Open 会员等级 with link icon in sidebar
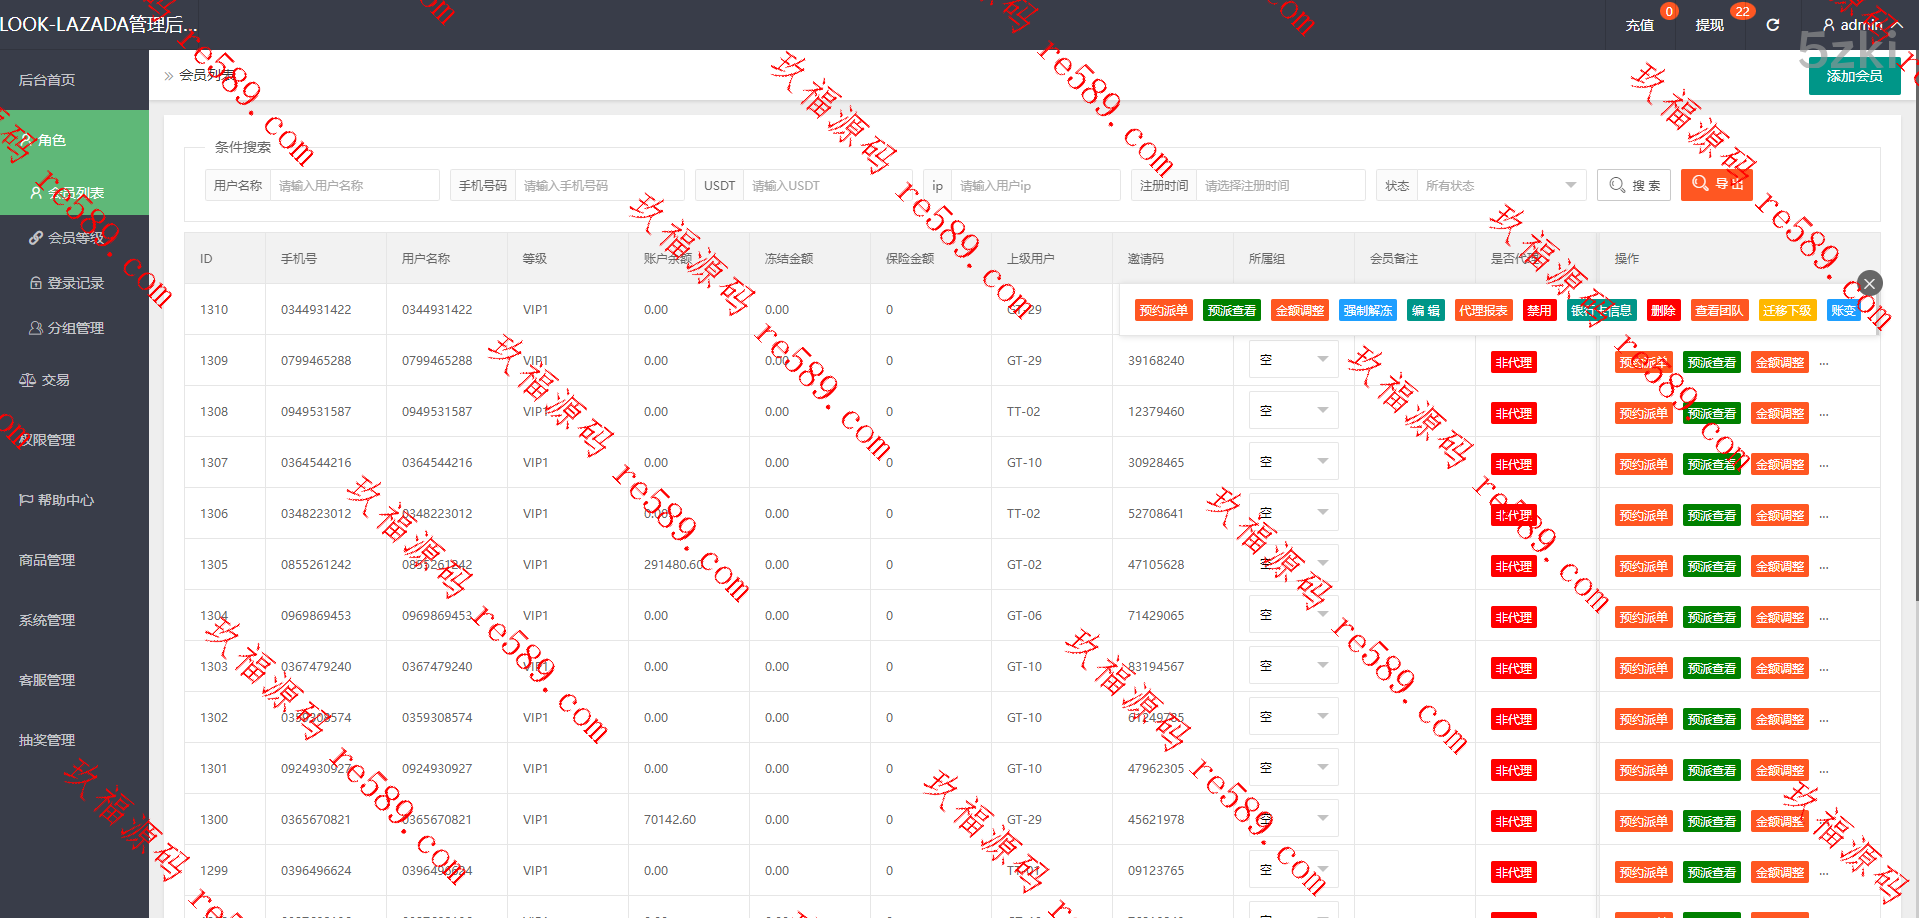The image size is (1919, 918). pos(67,238)
